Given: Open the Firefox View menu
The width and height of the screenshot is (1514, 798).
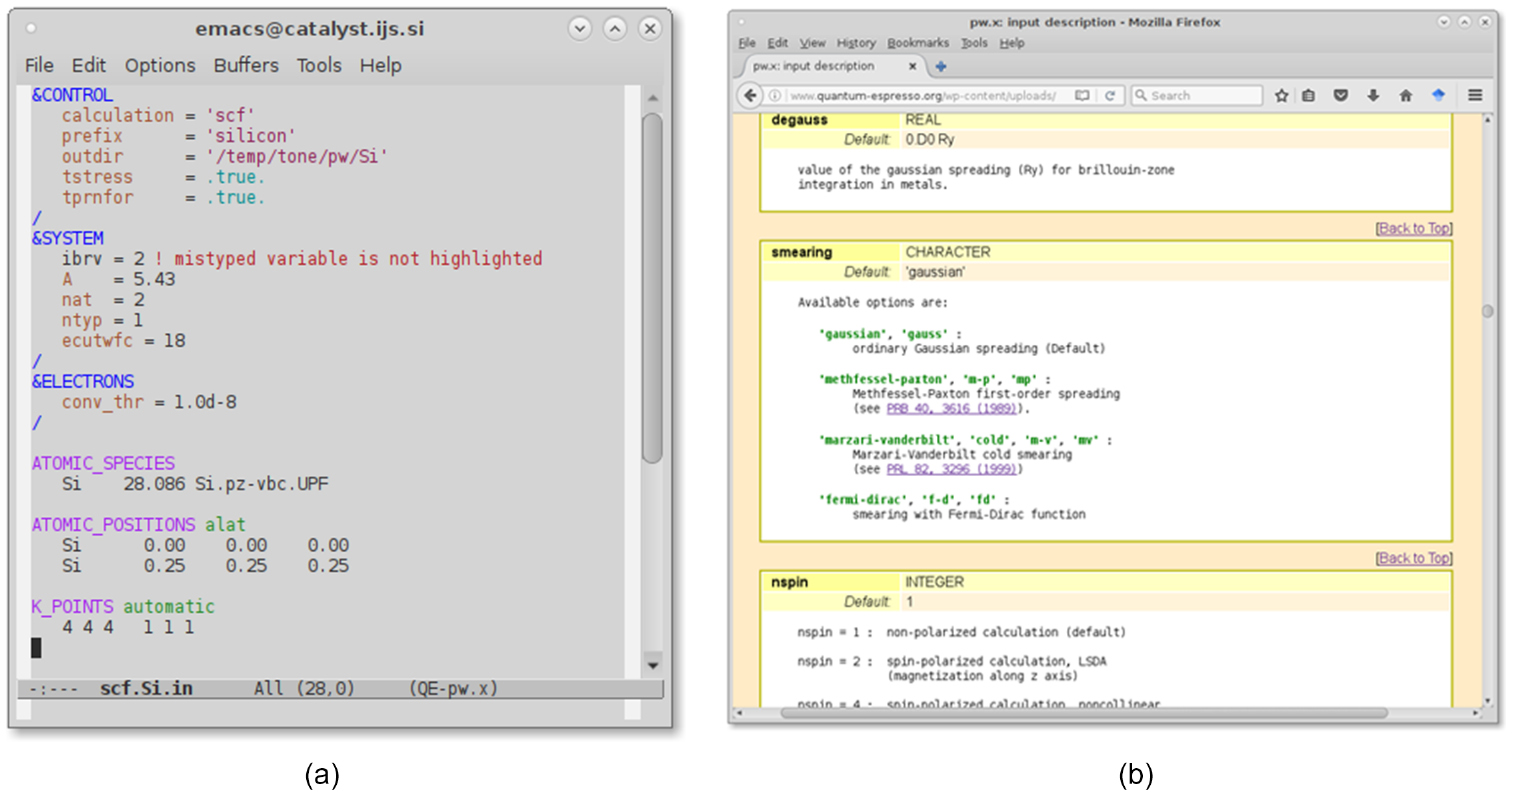Looking at the screenshot, I should [813, 43].
